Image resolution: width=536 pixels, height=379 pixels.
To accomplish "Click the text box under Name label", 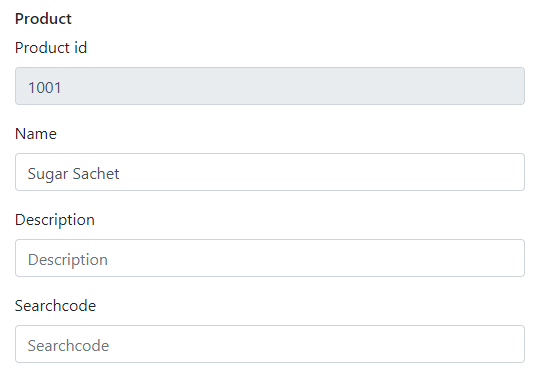I will (x=270, y=172).
